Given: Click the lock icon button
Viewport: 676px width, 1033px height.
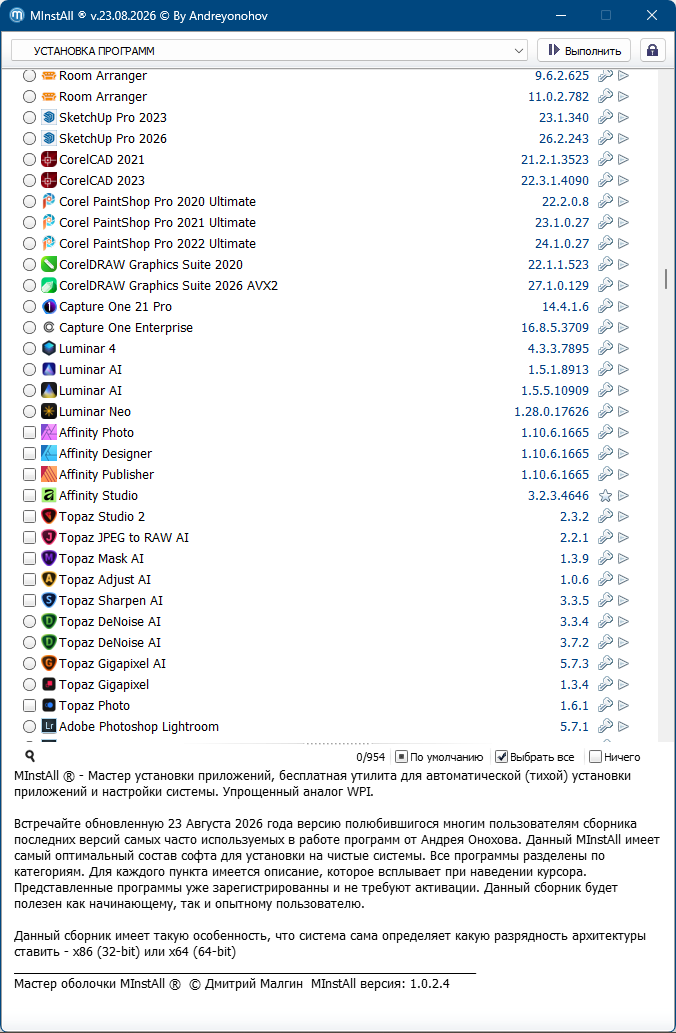Looking at the screenshot, I should pyautogui.click(x=652, y=51).
